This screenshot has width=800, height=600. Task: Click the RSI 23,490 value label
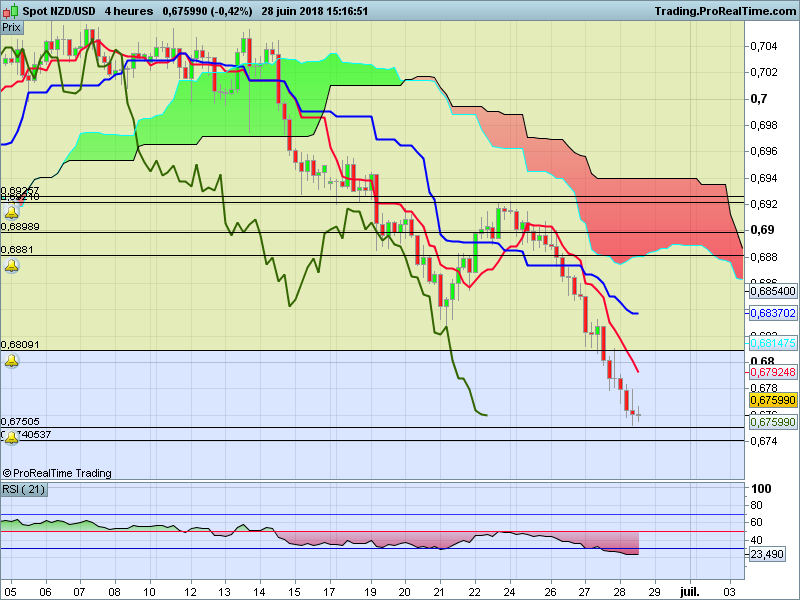coord(767,554)
